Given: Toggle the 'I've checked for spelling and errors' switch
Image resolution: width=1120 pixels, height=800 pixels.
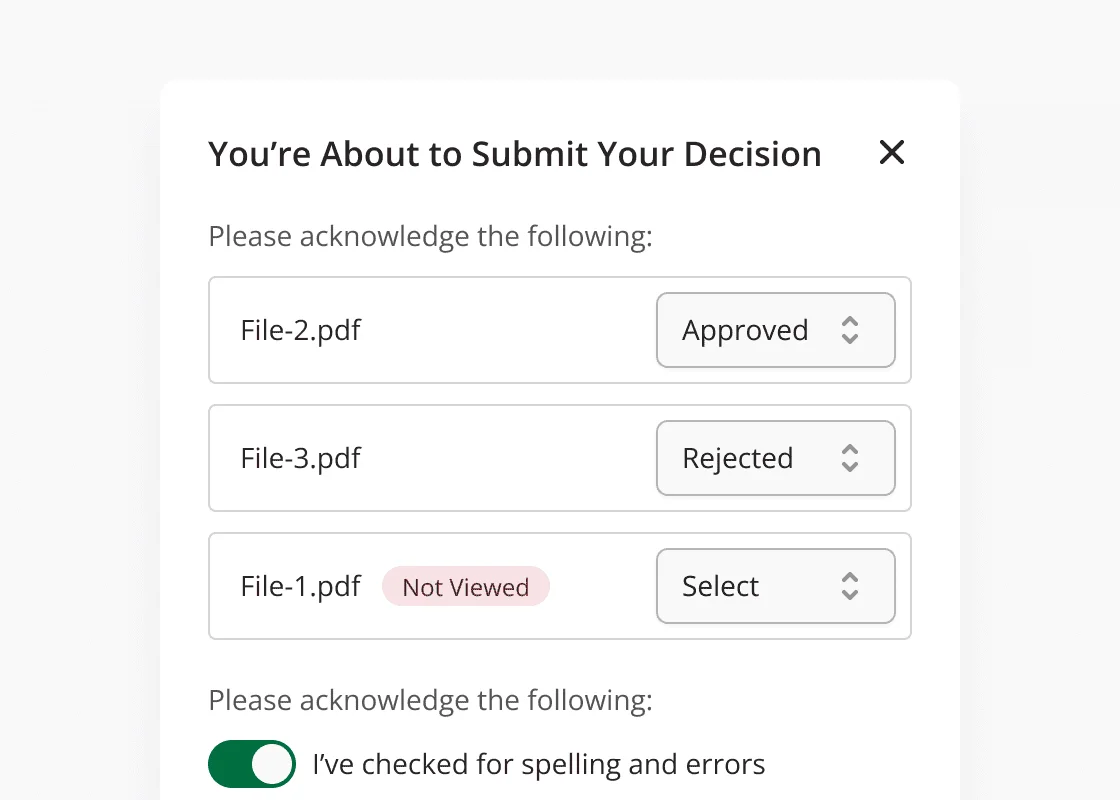Looking at the screenshot, I should pos(251,763).
